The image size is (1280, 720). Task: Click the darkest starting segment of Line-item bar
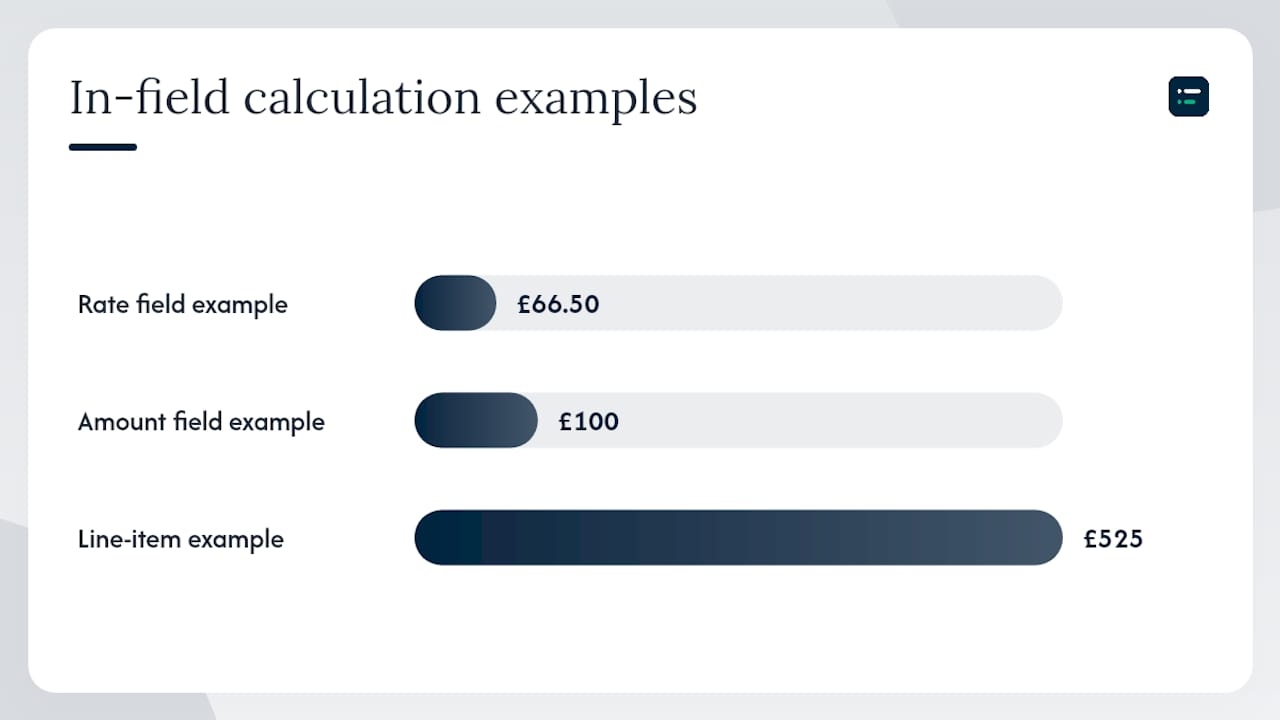click(x=448, y=538)
